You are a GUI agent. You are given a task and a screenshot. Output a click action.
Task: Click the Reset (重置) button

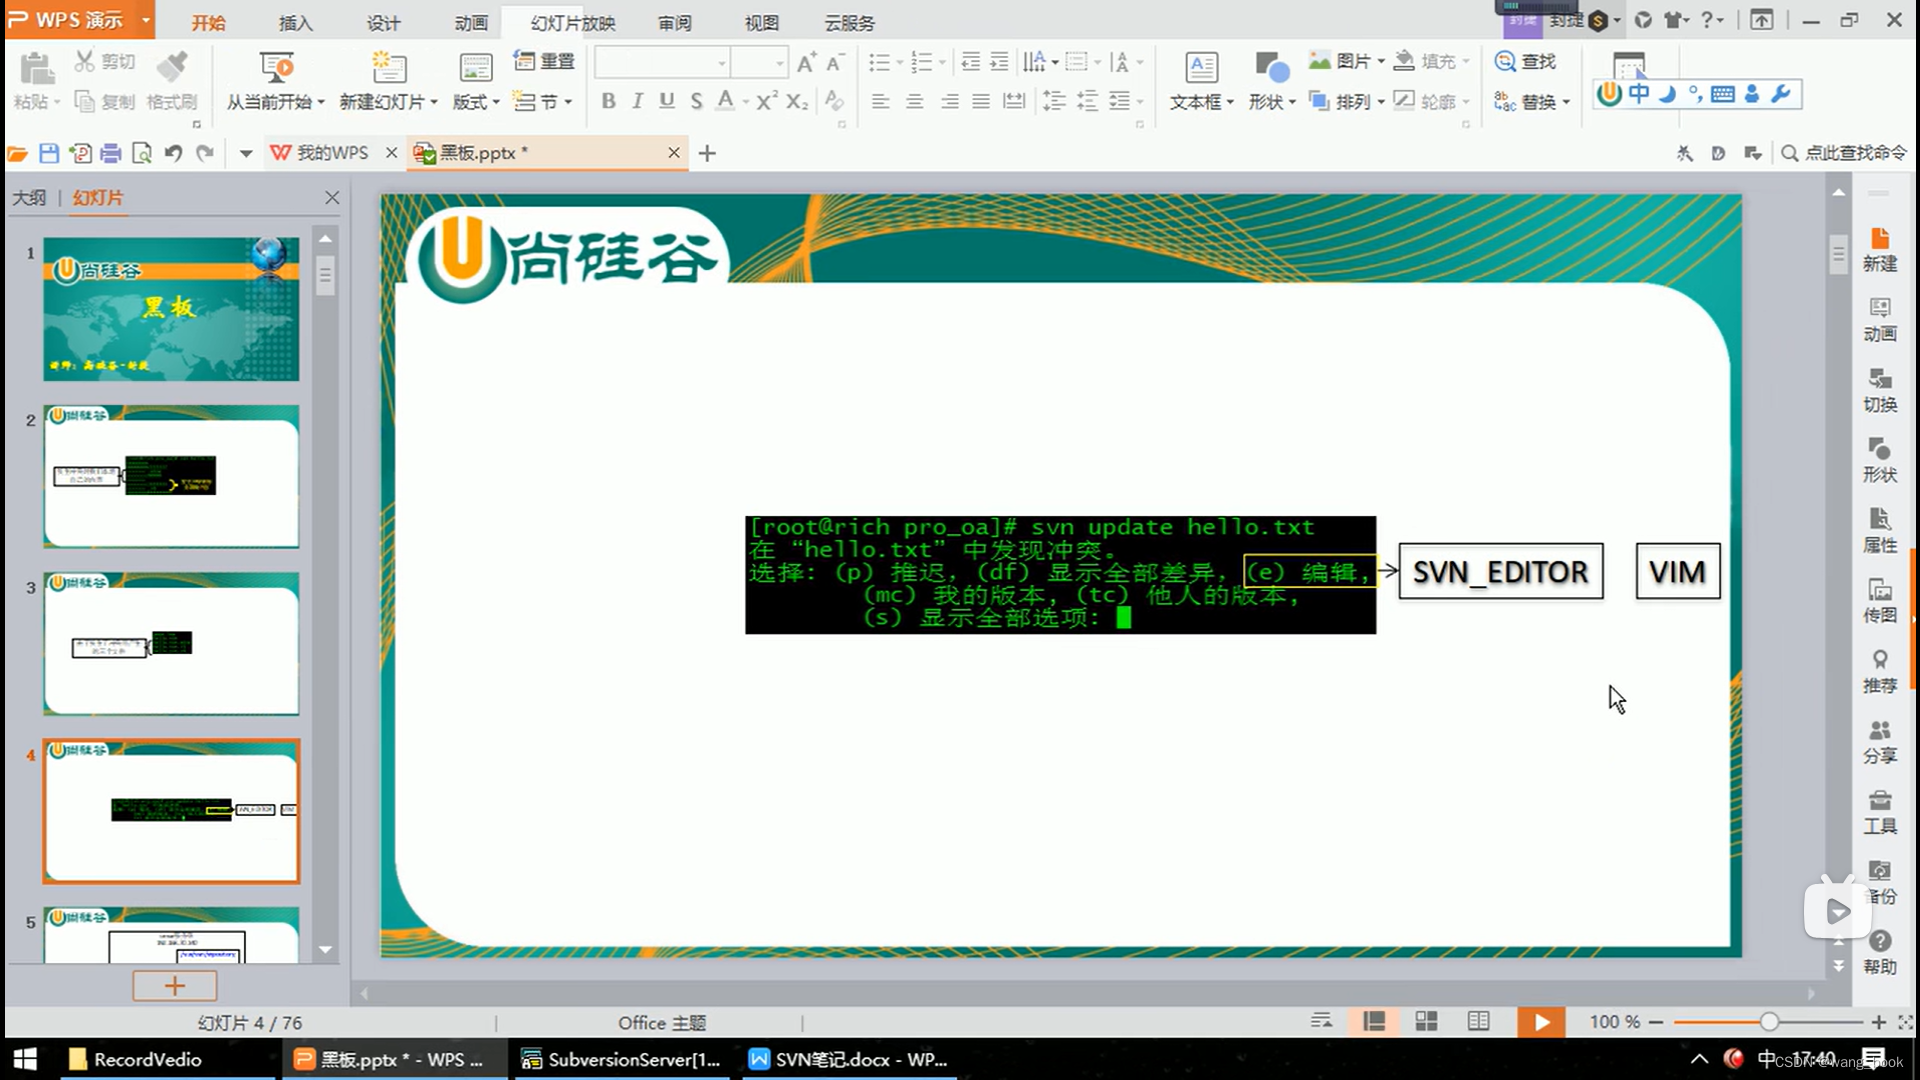tap(544, 62)
